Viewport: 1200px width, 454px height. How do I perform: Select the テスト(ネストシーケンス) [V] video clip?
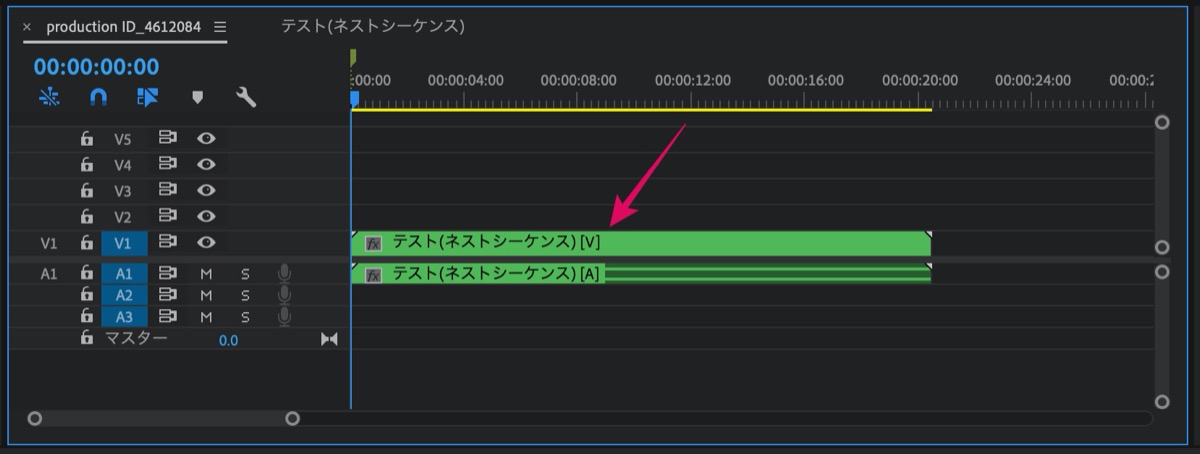[x=641, y=243]
